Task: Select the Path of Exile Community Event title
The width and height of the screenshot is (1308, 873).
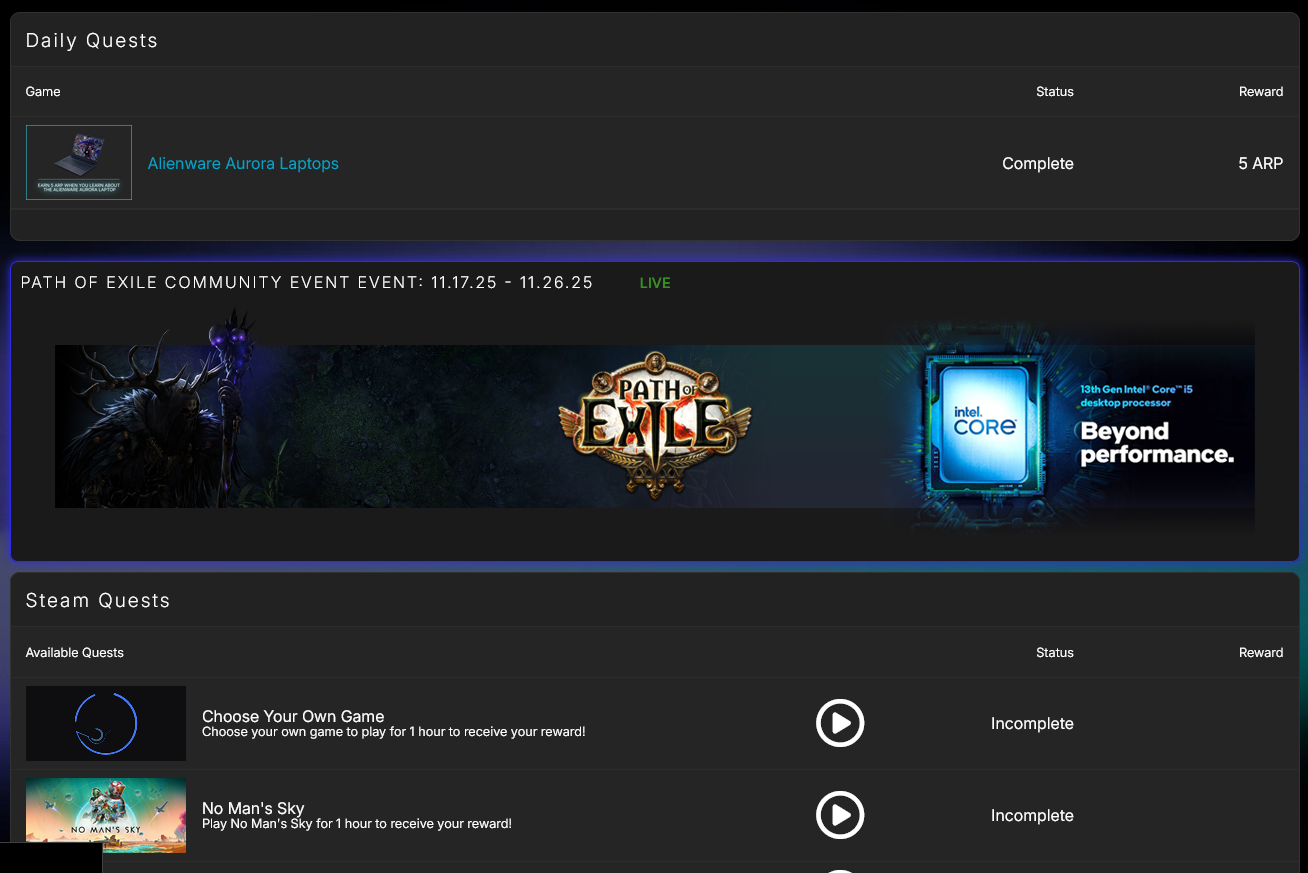Action: (x=307, y=283)
